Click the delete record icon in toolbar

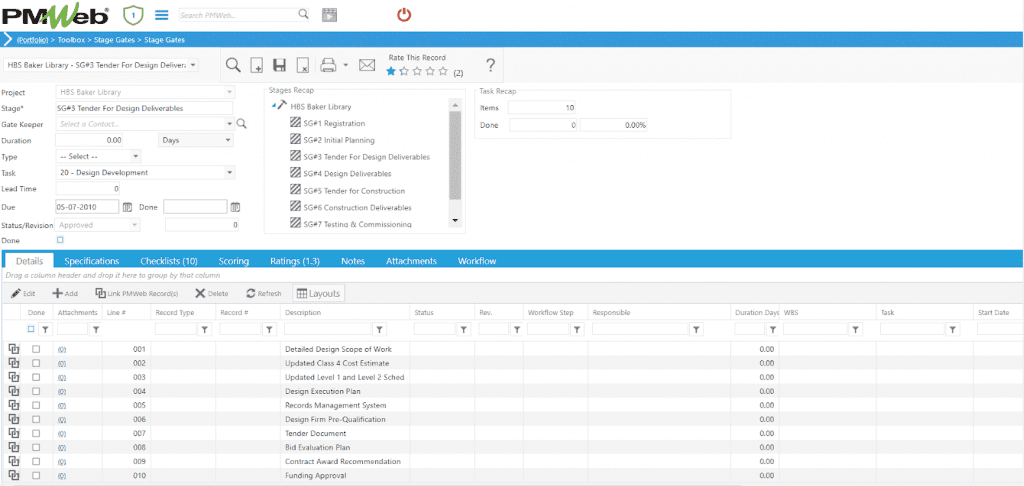[x=302, y=65]
